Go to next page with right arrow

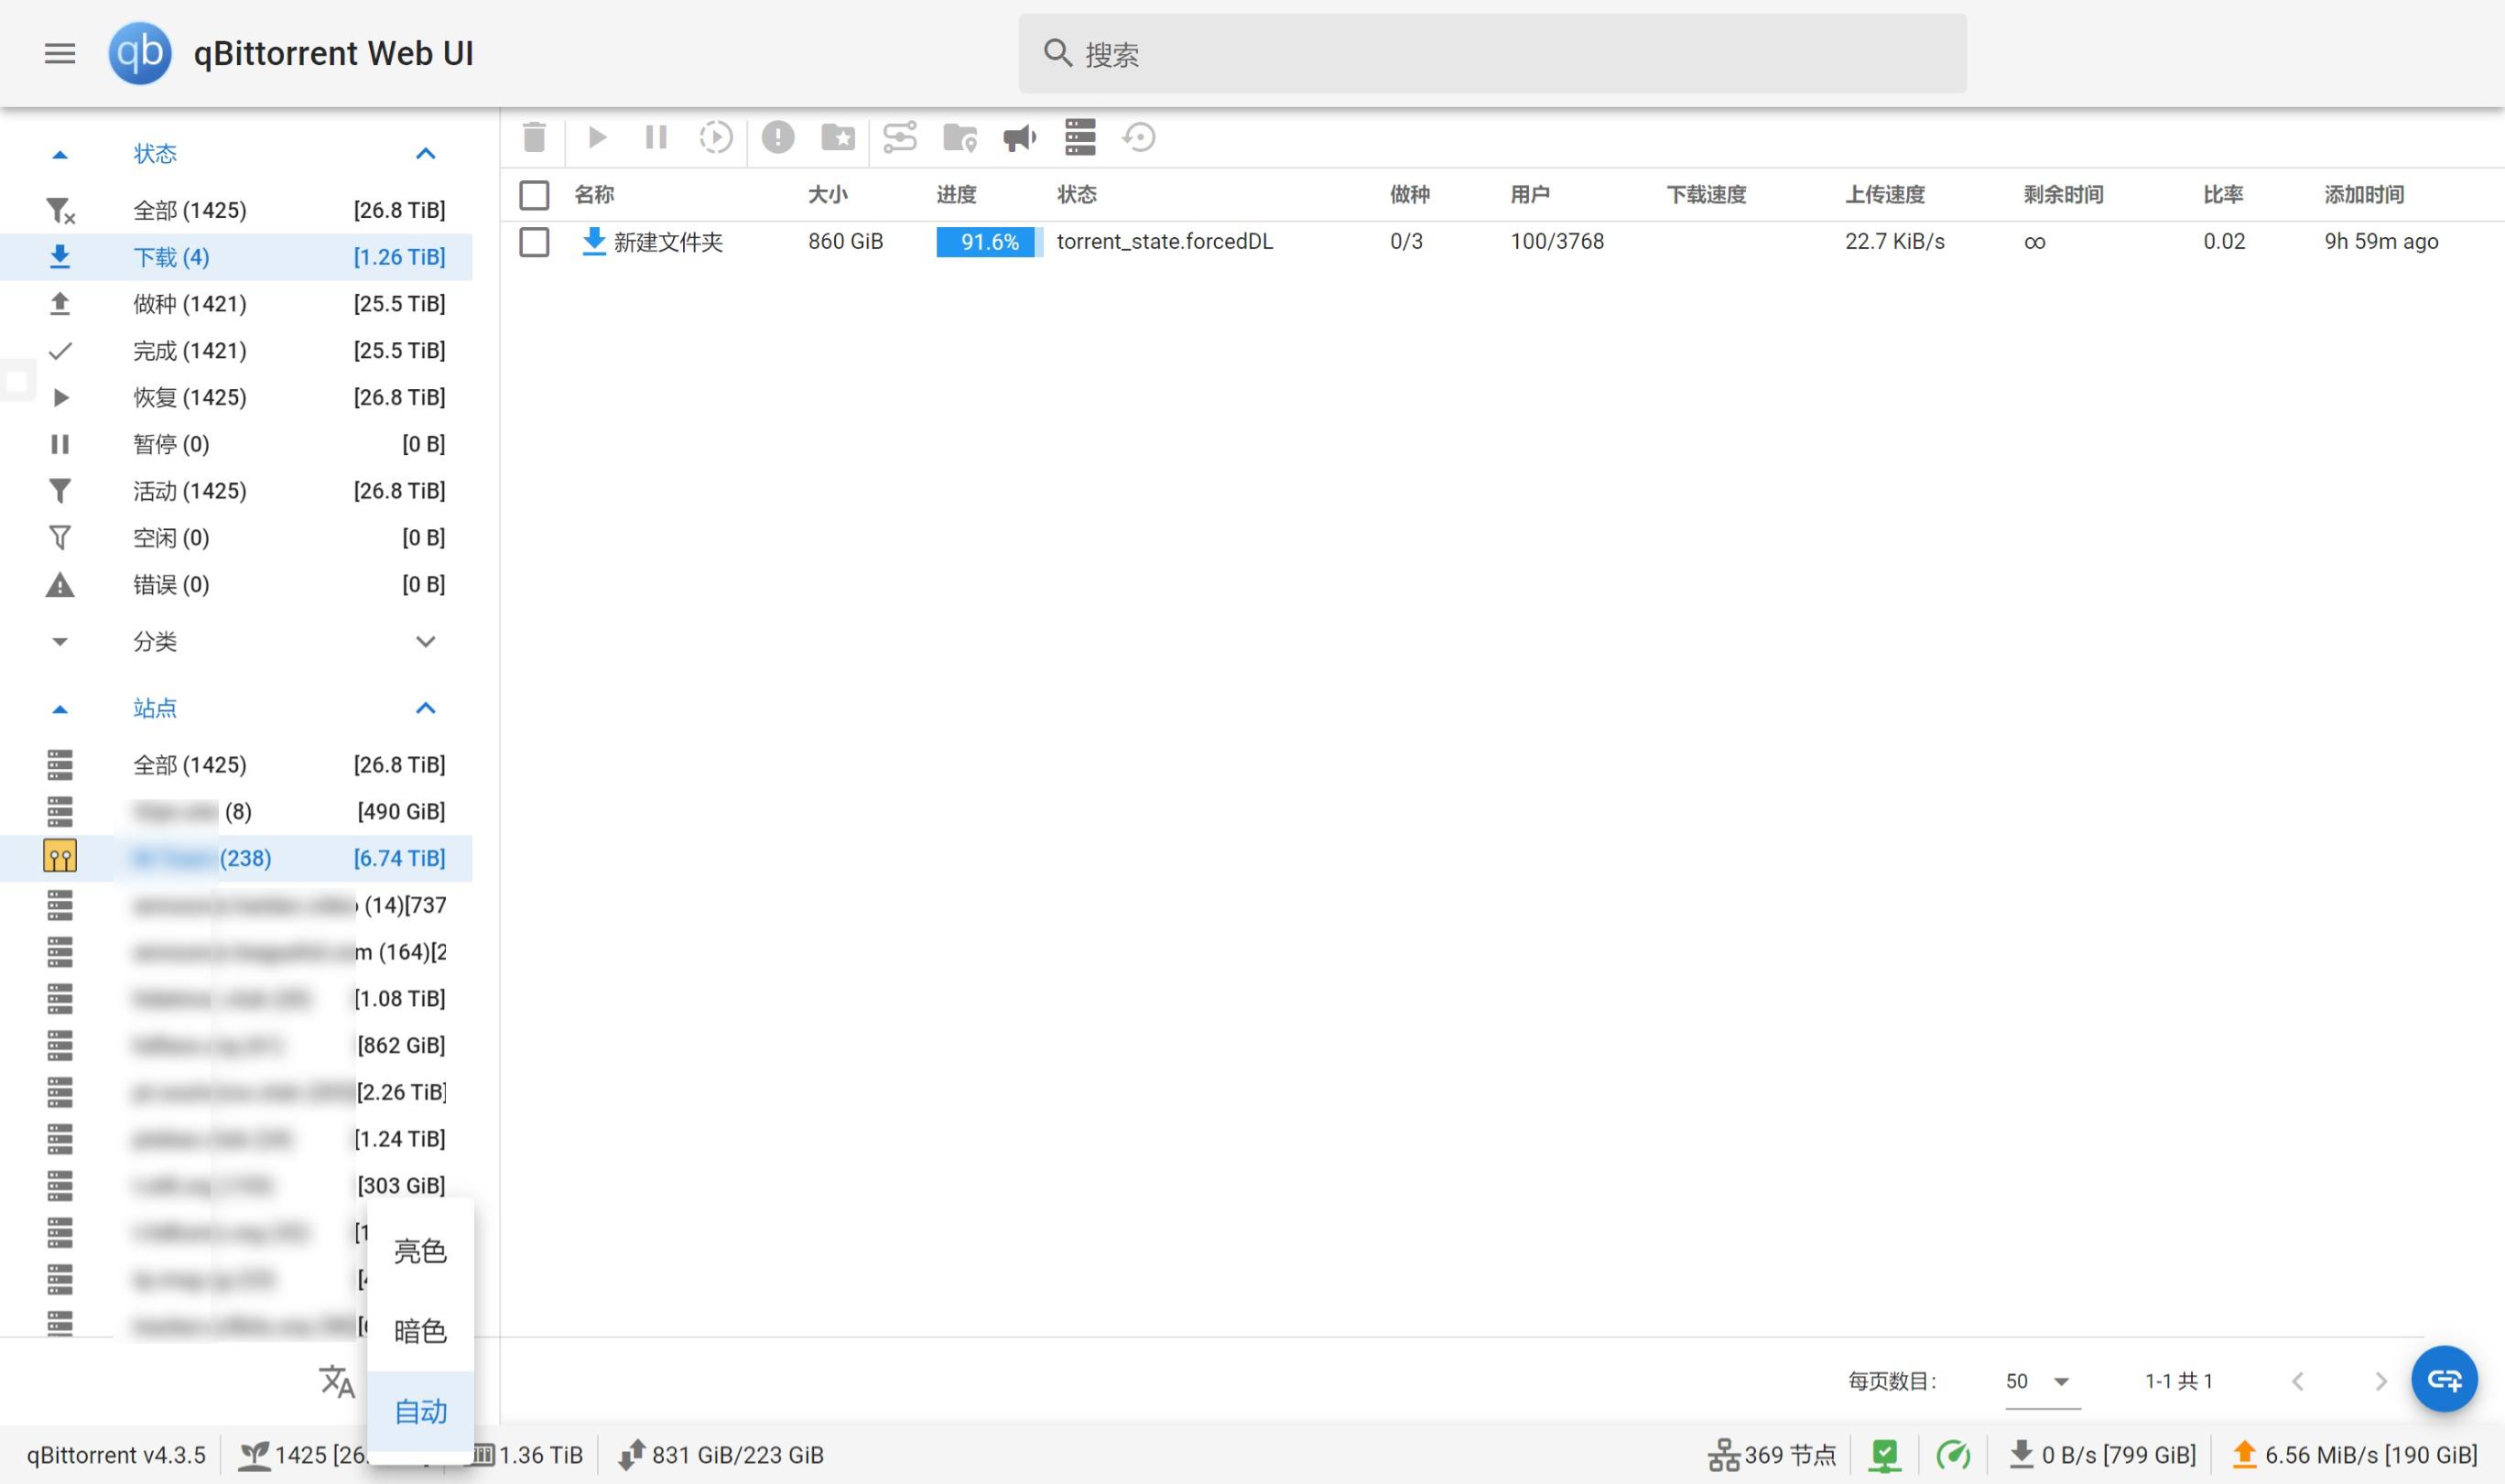(x=2381, y=1381)
